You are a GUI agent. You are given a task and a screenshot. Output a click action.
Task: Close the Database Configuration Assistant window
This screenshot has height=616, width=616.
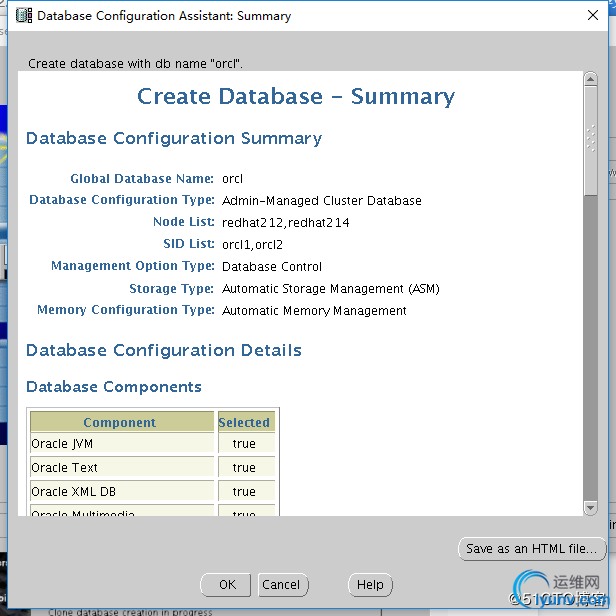(593, 15)
